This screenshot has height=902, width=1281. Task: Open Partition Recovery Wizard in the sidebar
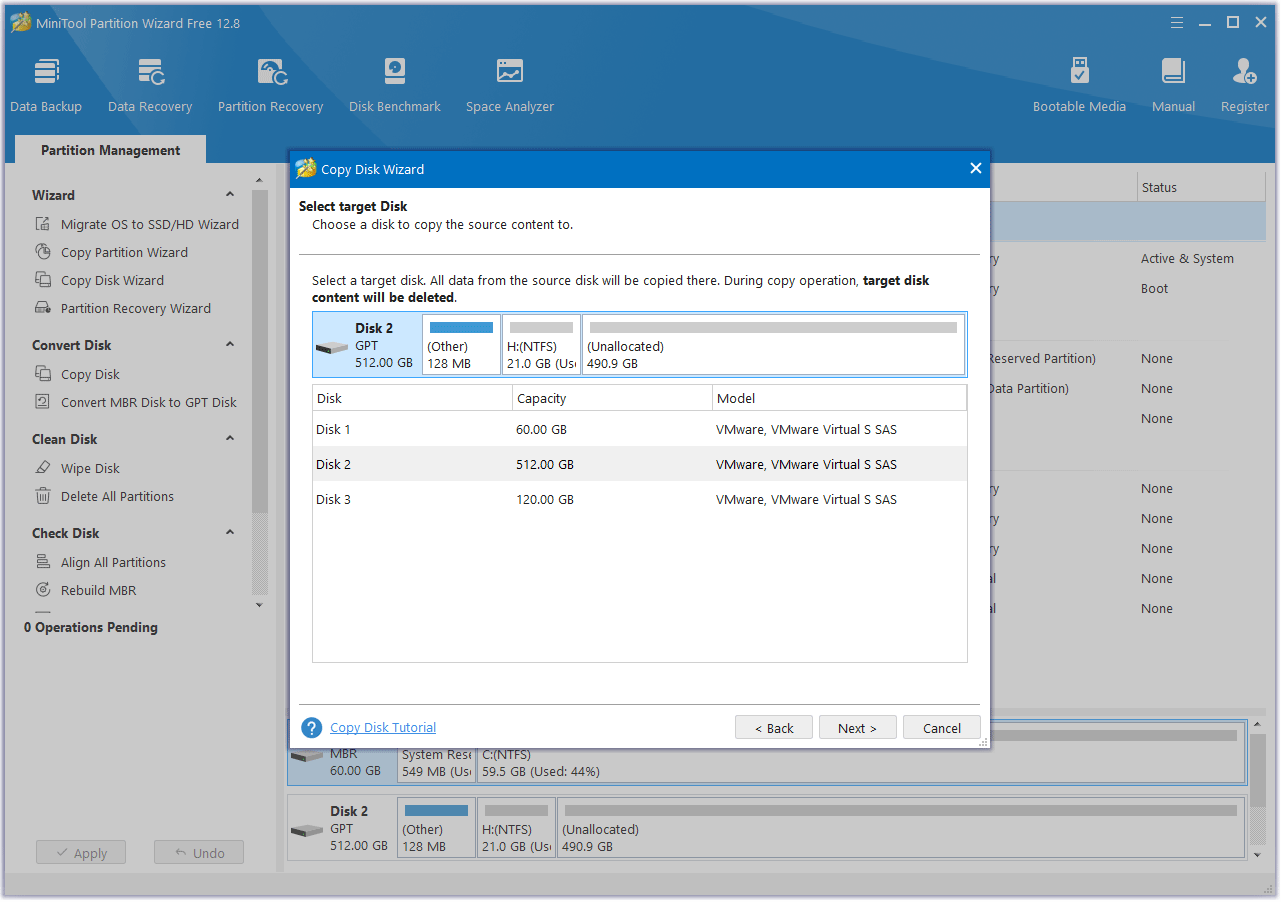[x=123, y=308]
